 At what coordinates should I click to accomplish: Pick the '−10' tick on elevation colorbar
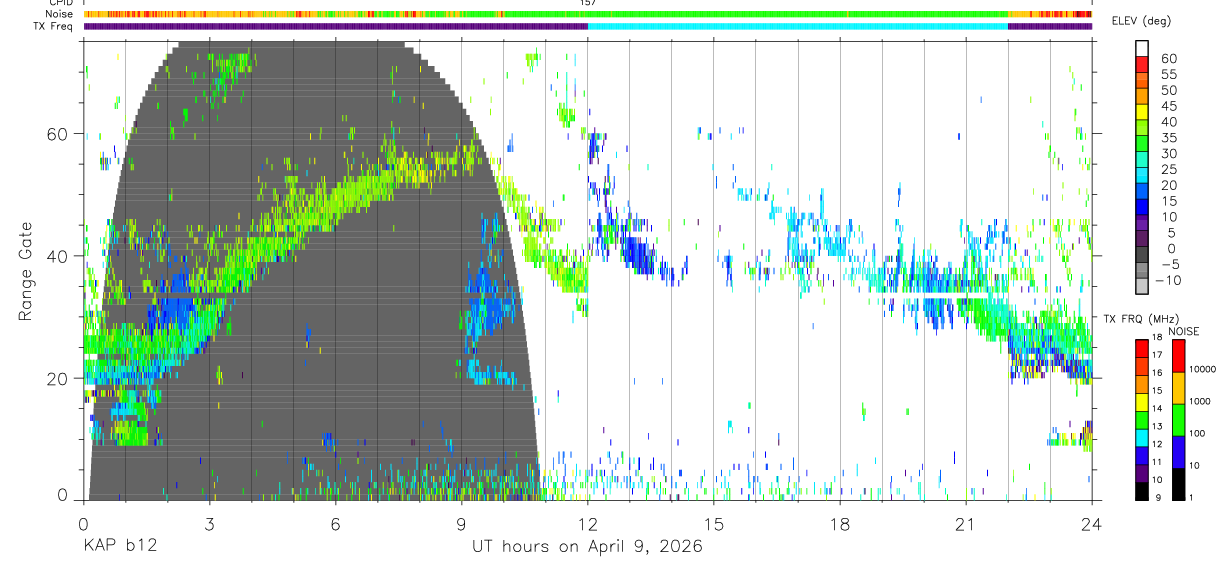1167,280
